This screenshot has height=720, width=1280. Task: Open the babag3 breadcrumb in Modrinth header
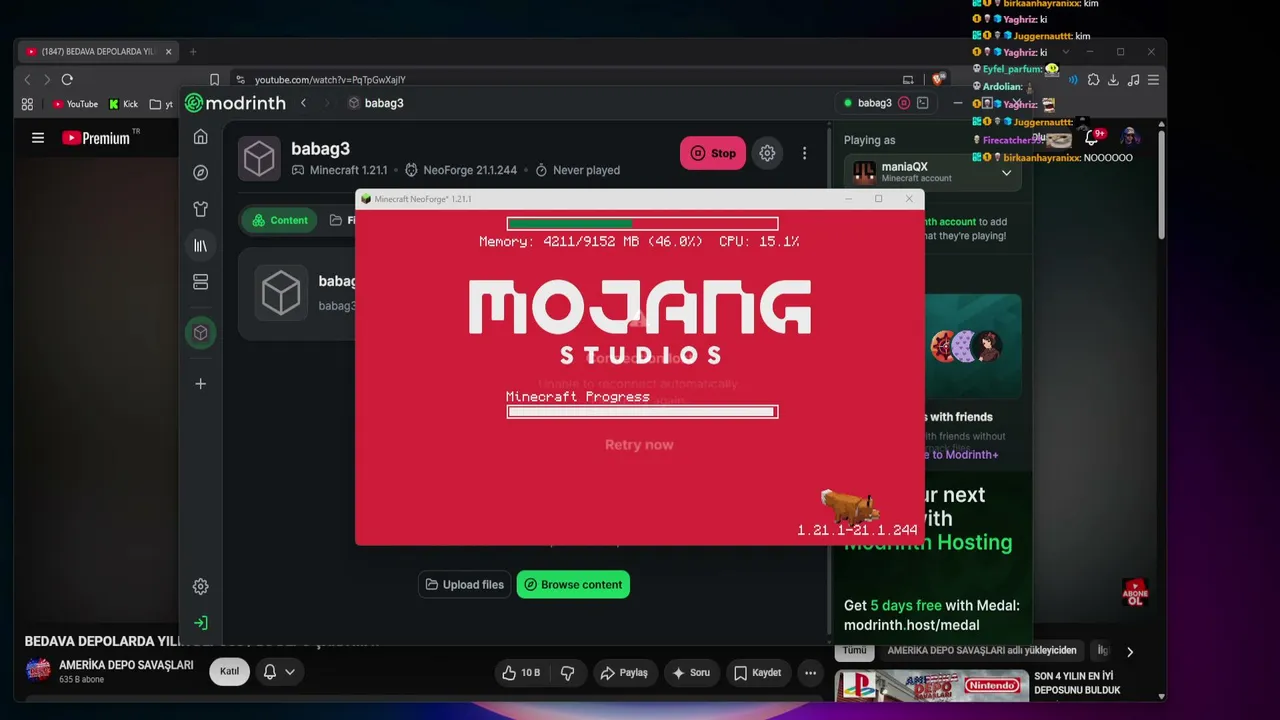(376, 103)
